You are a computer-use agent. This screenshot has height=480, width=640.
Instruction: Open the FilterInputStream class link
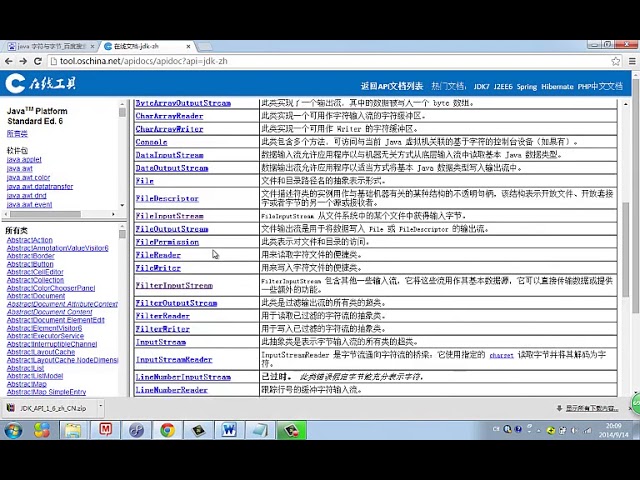click(174, 285)
